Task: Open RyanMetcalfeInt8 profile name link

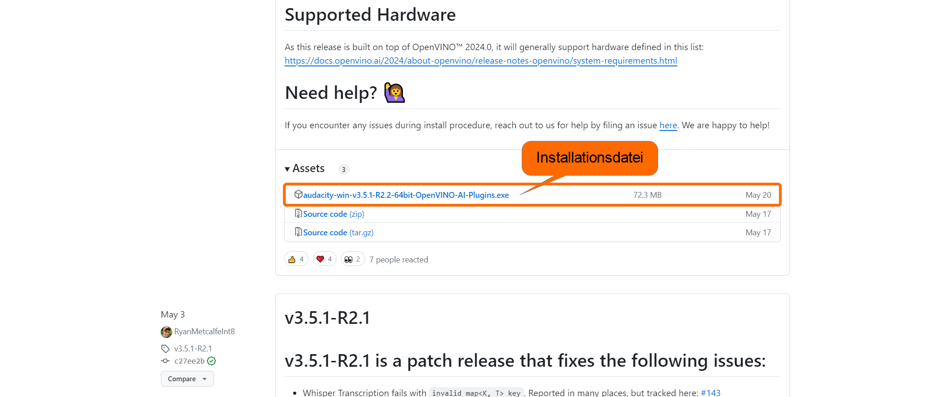Action: [x=204, y=332]
